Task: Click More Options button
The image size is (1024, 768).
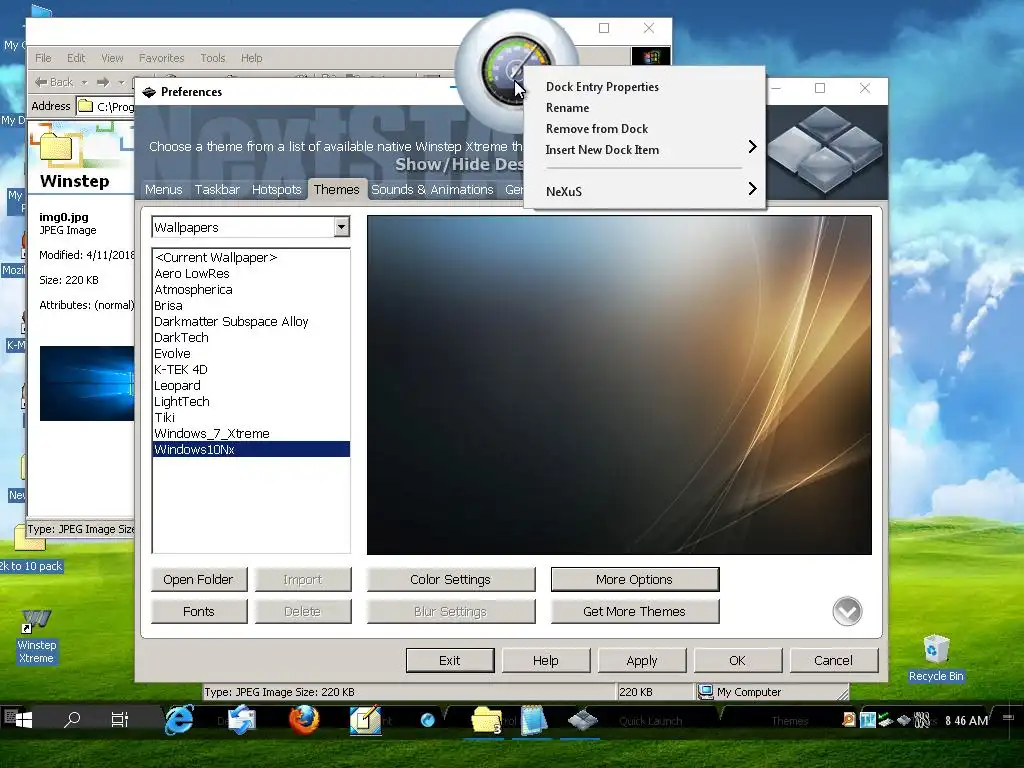Action: pyautogui.click(x=634, y=579)
